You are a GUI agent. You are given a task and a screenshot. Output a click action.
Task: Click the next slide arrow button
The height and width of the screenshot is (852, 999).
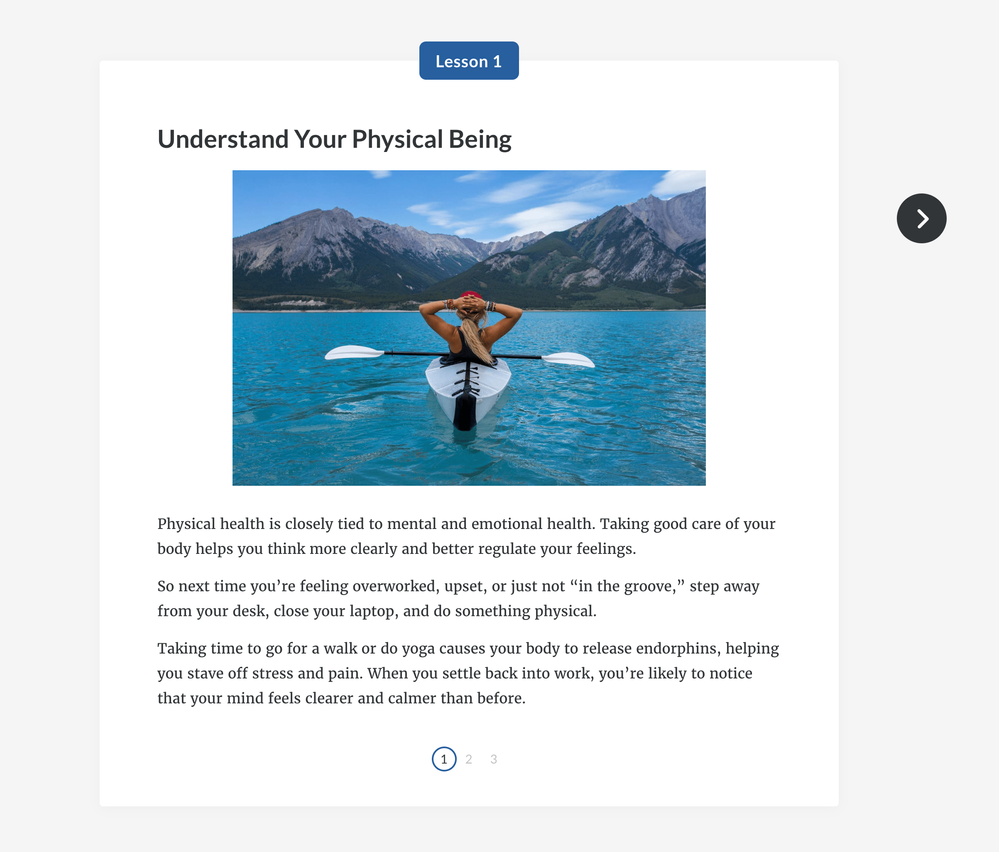(x=921, y=218)
